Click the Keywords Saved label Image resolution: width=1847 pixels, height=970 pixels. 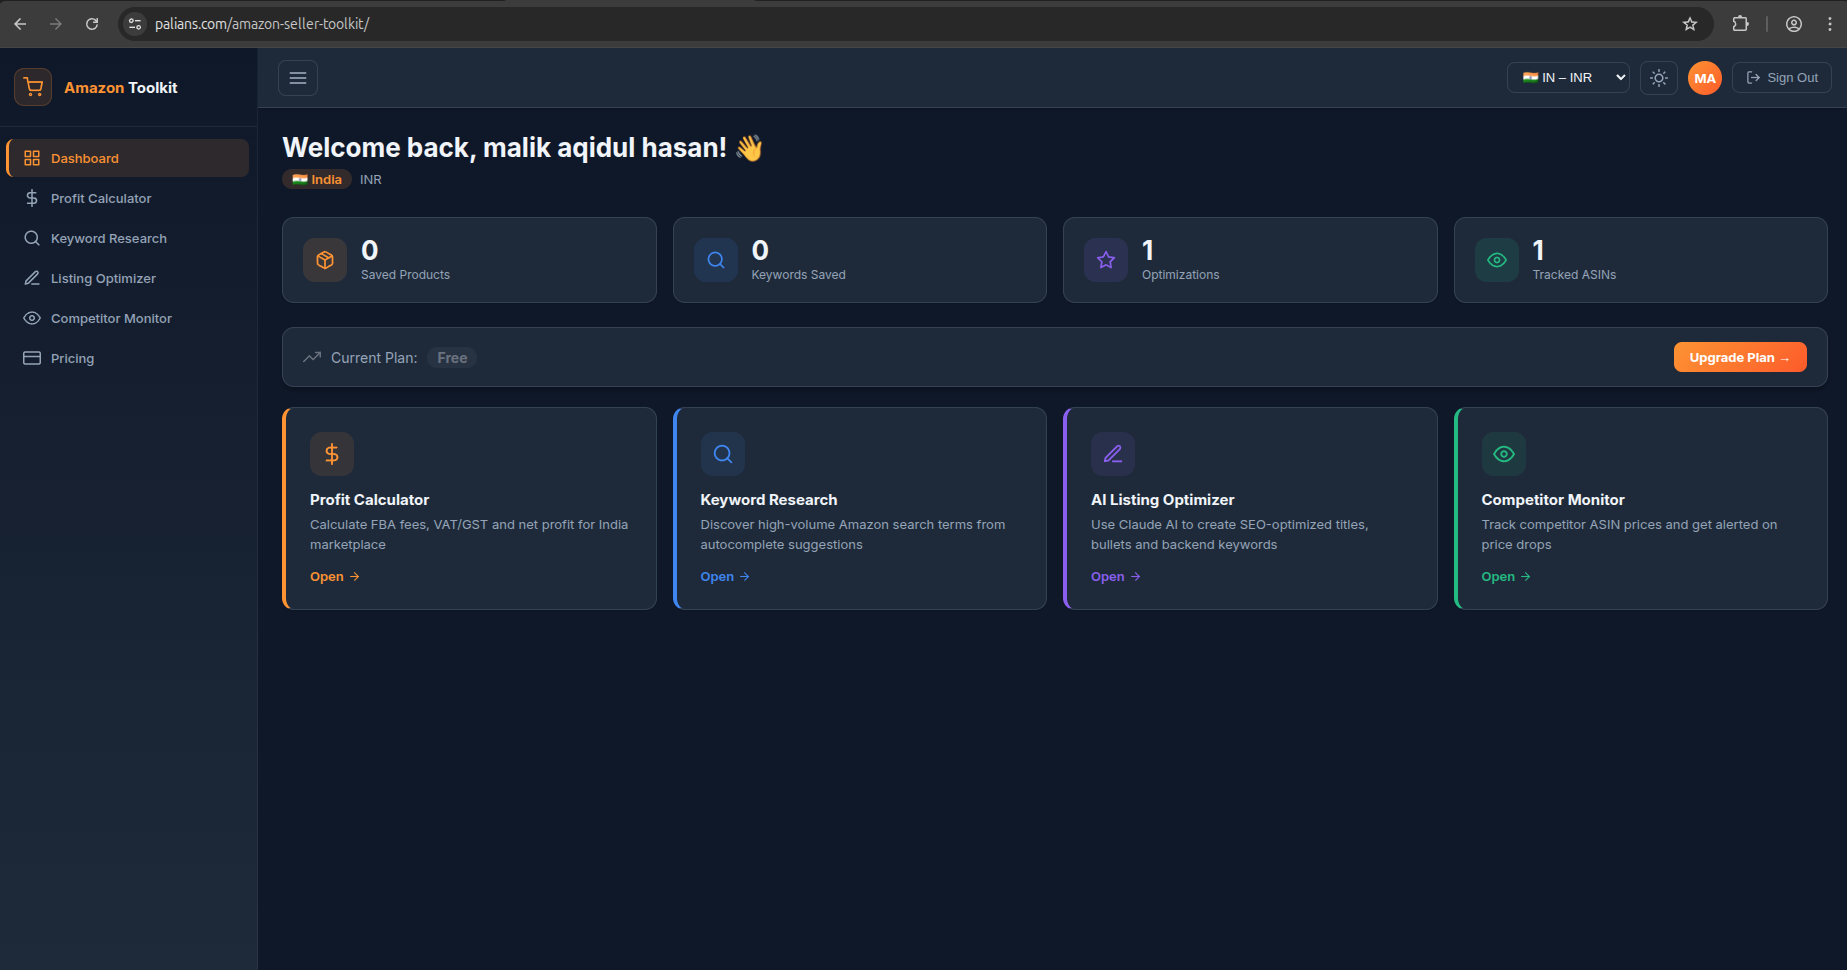coord(799,275)
